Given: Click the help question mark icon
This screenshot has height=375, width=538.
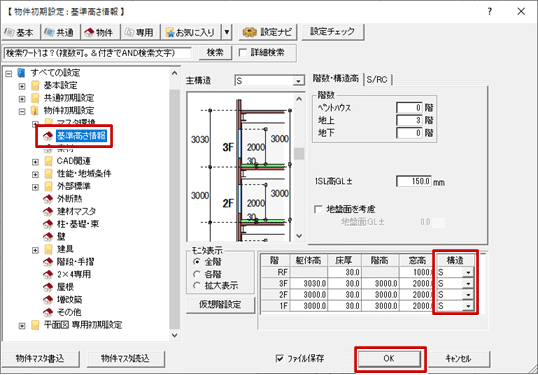Looking at the screenshot, I should (x=490, y=11).
